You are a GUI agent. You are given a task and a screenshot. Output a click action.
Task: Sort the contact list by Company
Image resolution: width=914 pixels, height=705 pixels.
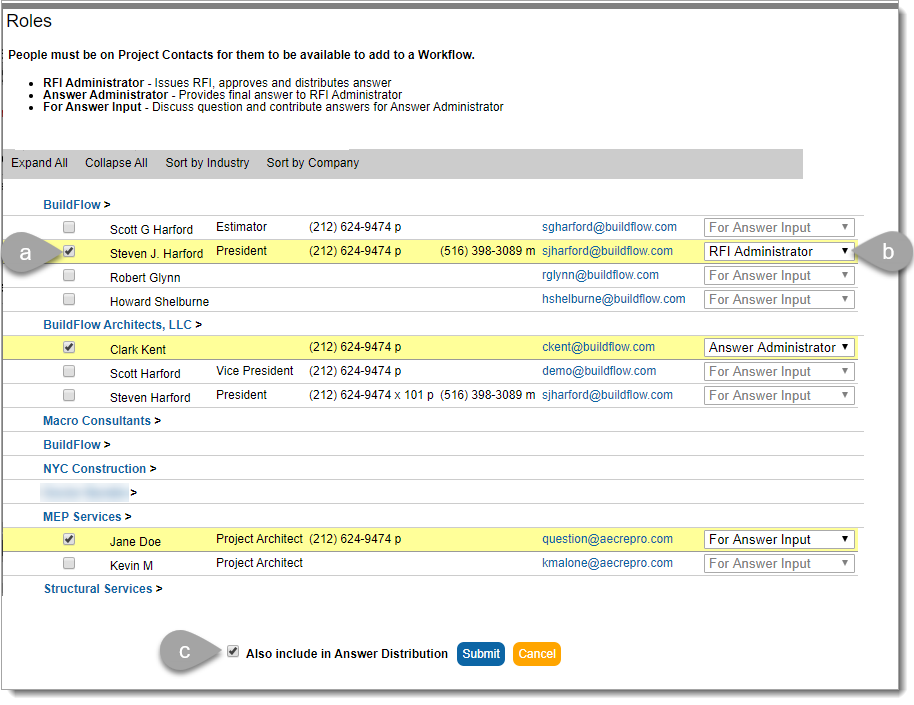[x=312, y=162]
